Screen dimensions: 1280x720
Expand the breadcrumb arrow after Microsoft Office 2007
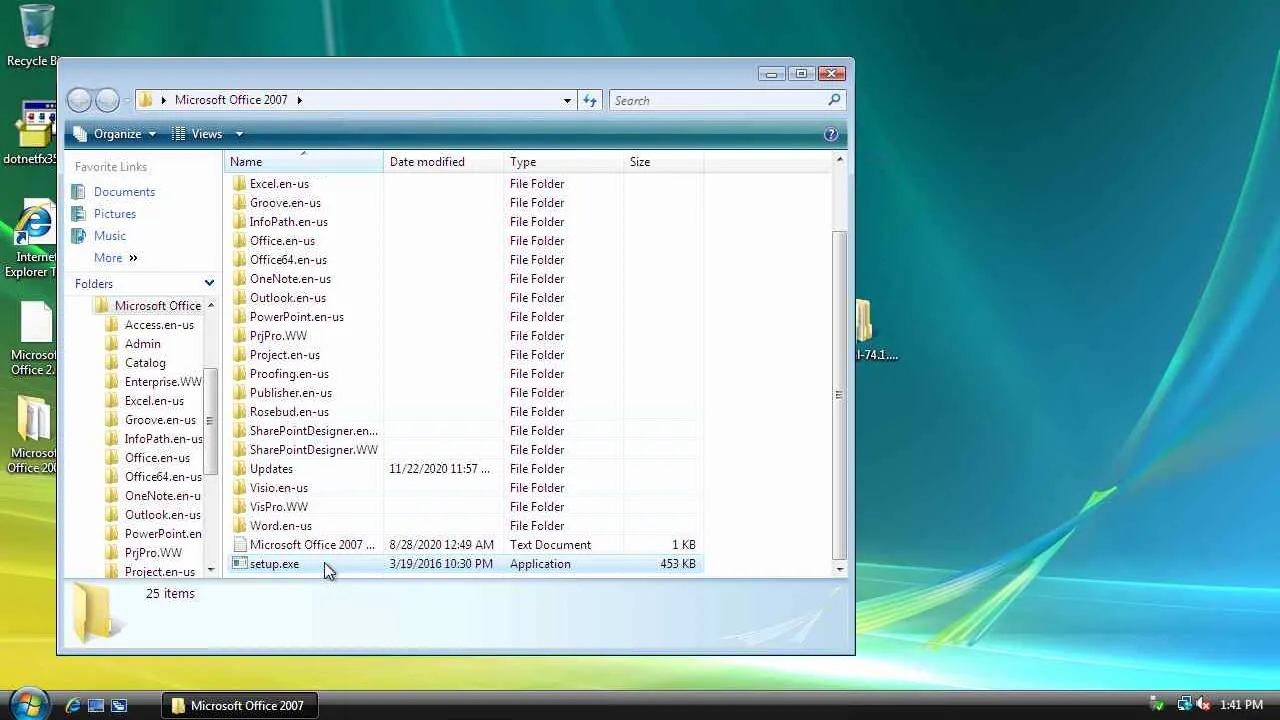point(299,100)
